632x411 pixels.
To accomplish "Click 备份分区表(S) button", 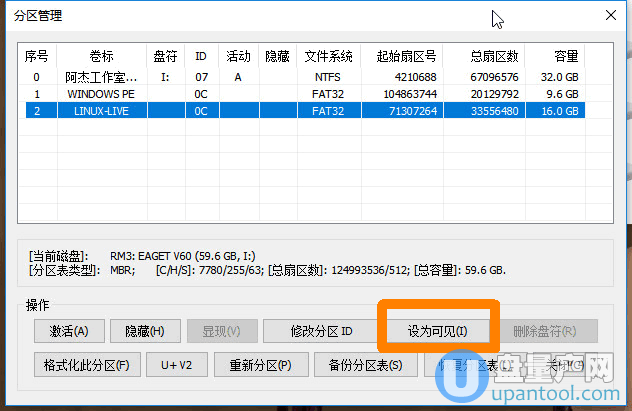I will [x=358, y=364].
